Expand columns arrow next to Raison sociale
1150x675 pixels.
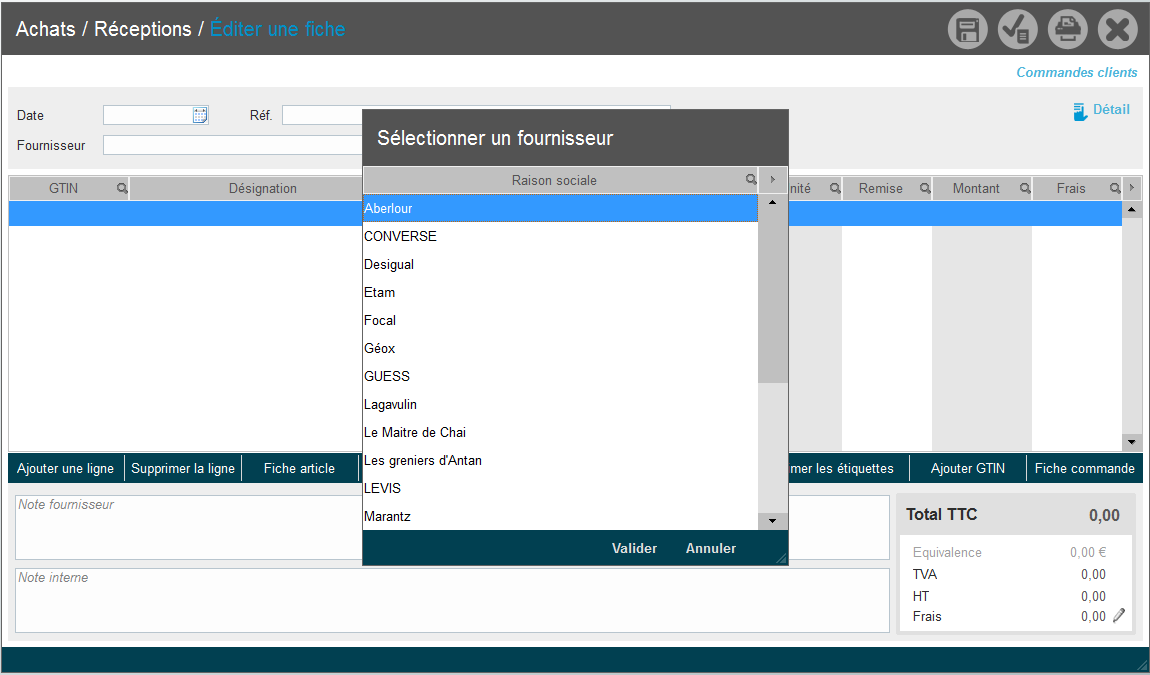pos(772,180)
